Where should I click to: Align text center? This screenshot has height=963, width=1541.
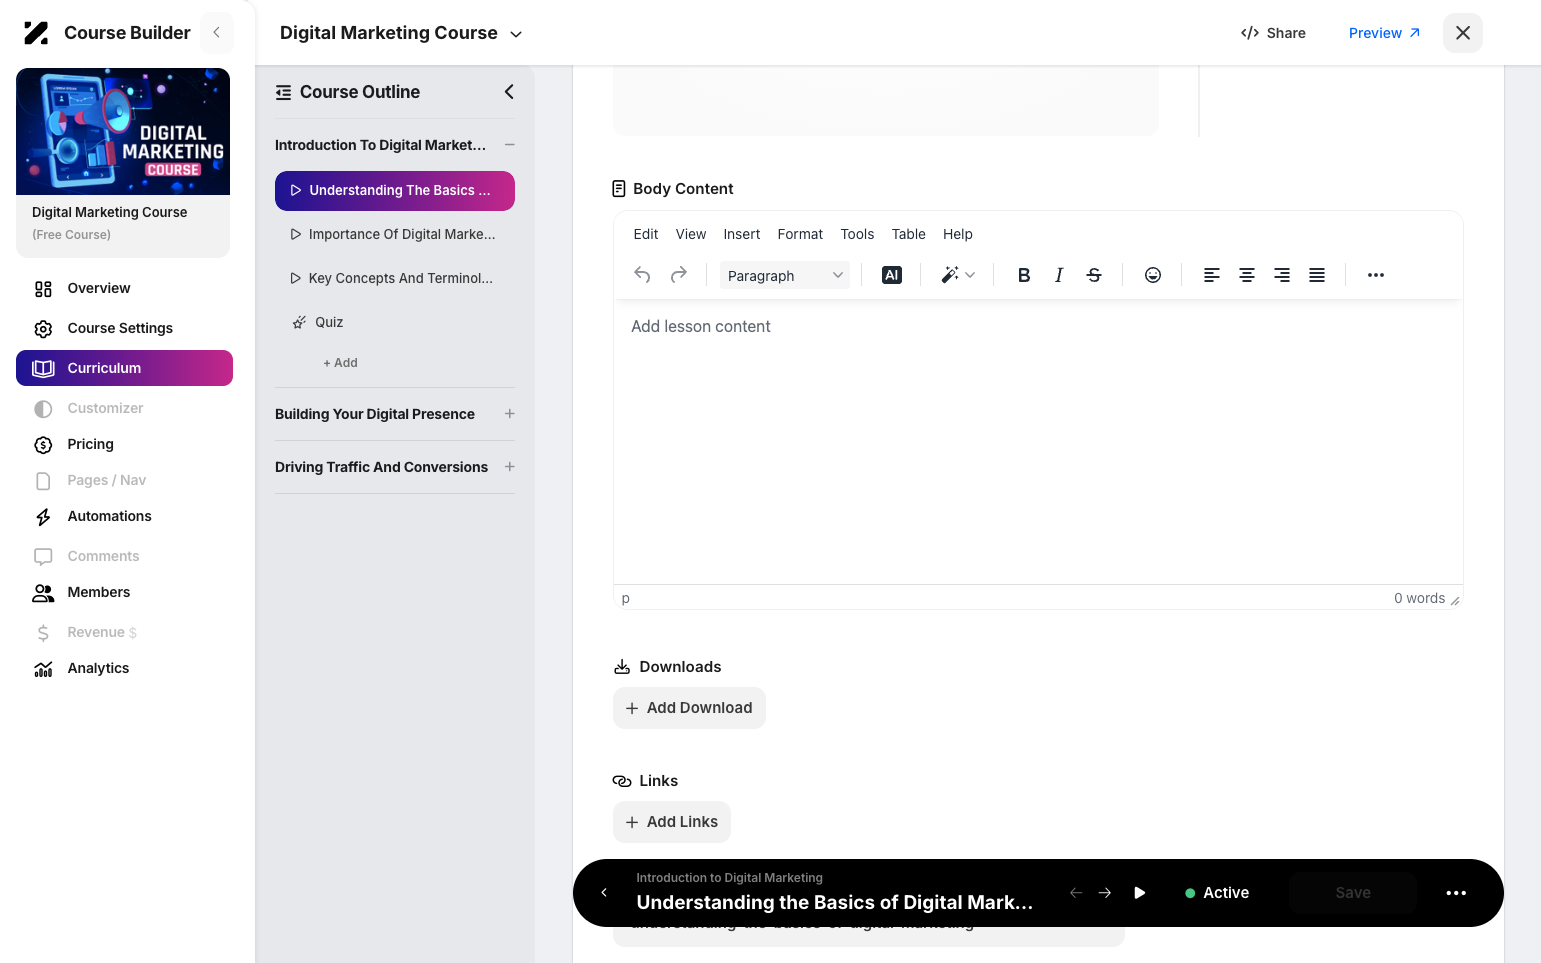pos(1247,275)
